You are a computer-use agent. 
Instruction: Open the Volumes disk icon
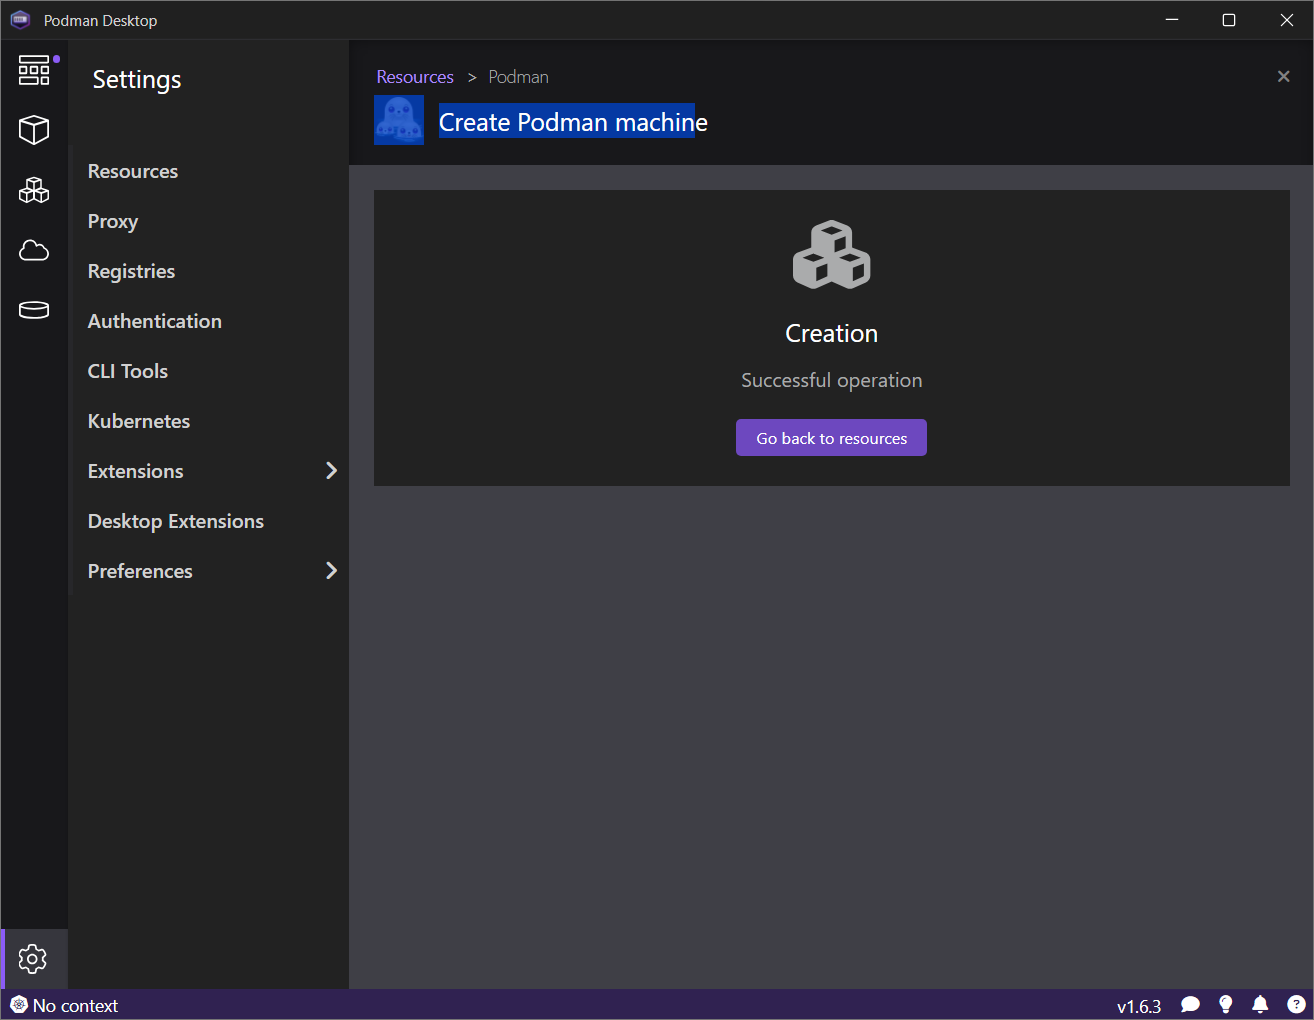point(34,310)
